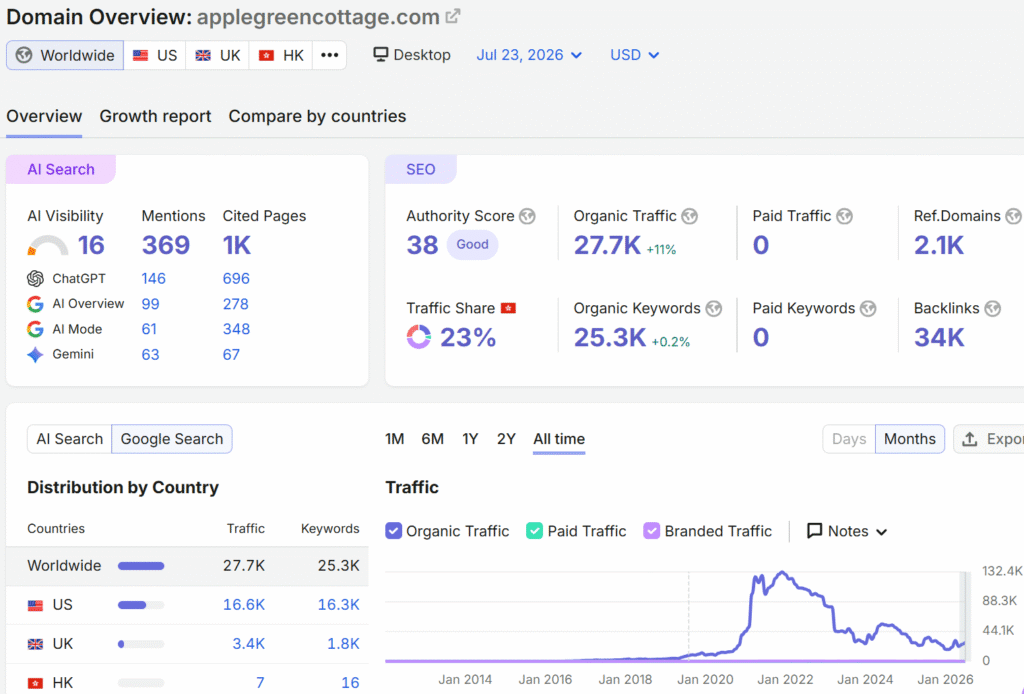Uncheck the Branded Traffic checkbox

click(x=651, y=531)
